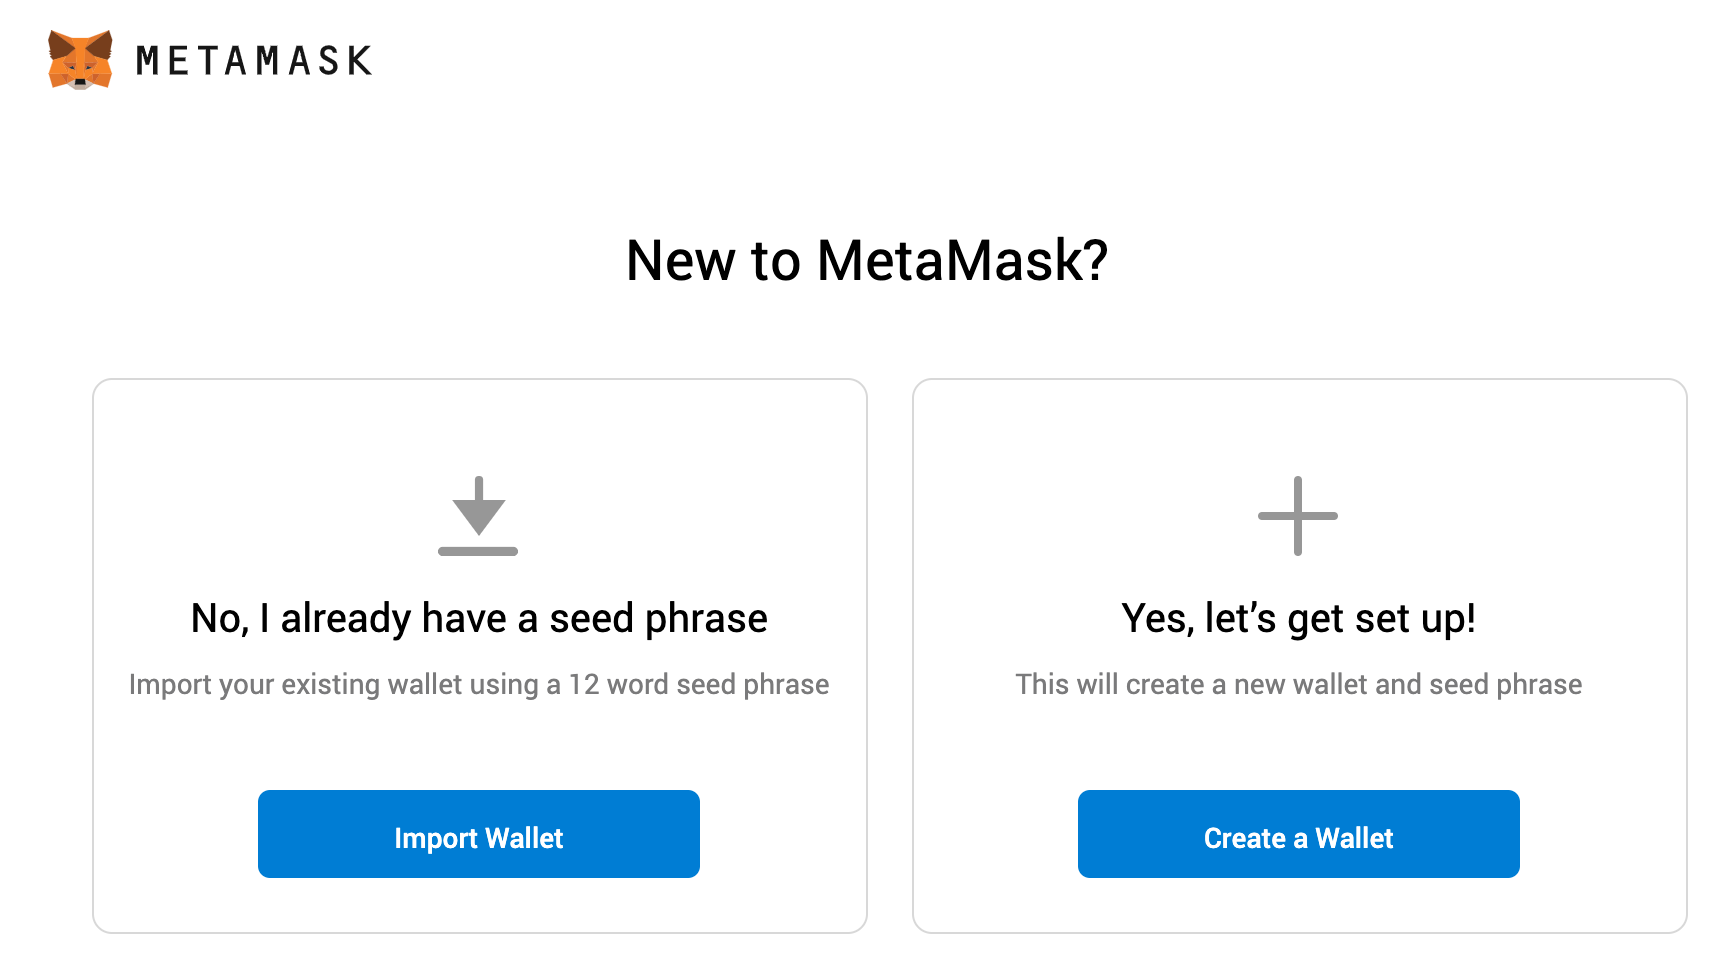Start importing an existing wallet with seed phrase
Viewport: 1730px width, 978px height.
pos(479,834)
